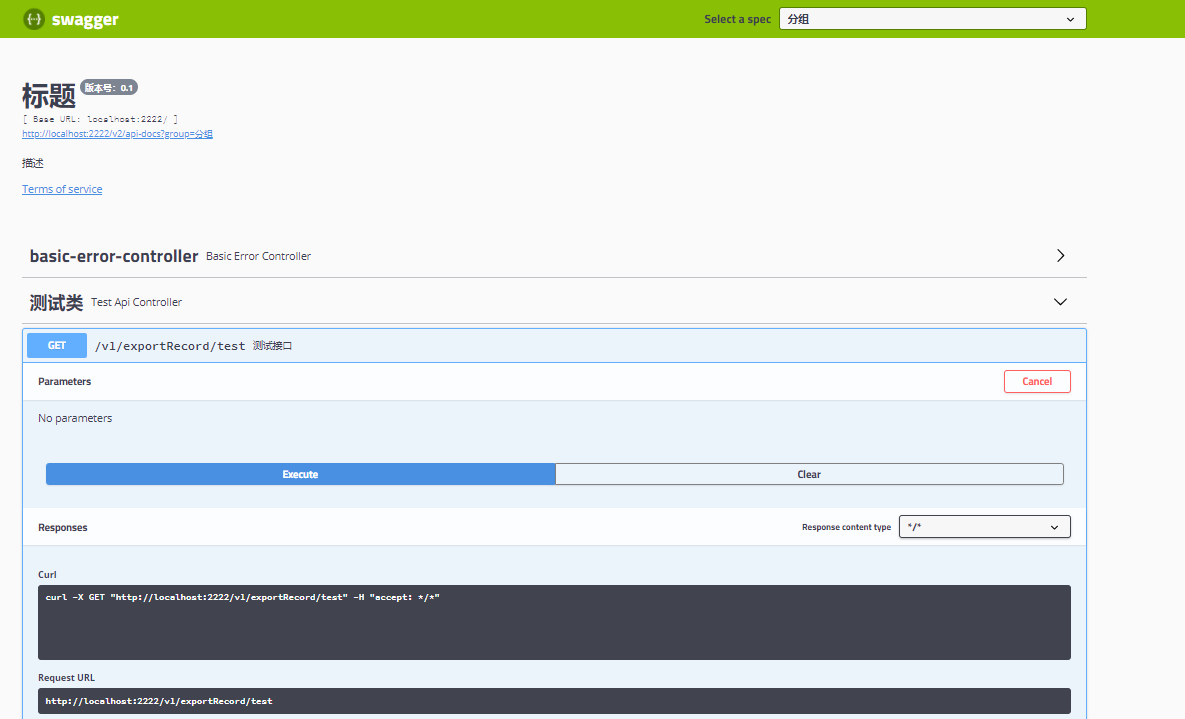Click the 标题 title heading
Viewport: 1185px width, 719px height.
point(48,96)
